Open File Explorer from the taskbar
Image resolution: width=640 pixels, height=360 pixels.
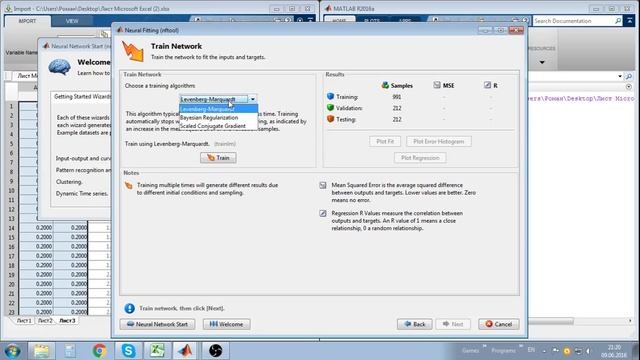41,351
